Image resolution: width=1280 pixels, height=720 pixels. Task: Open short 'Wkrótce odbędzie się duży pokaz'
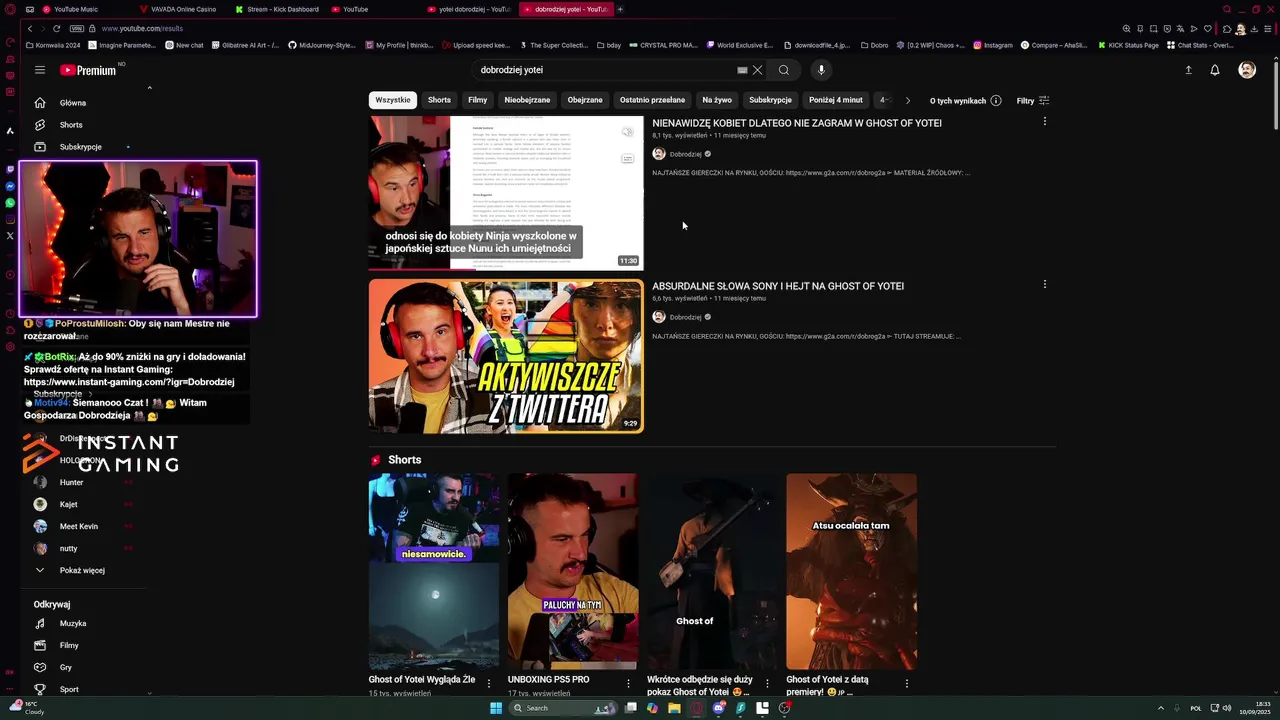click(x=712, y=572)
